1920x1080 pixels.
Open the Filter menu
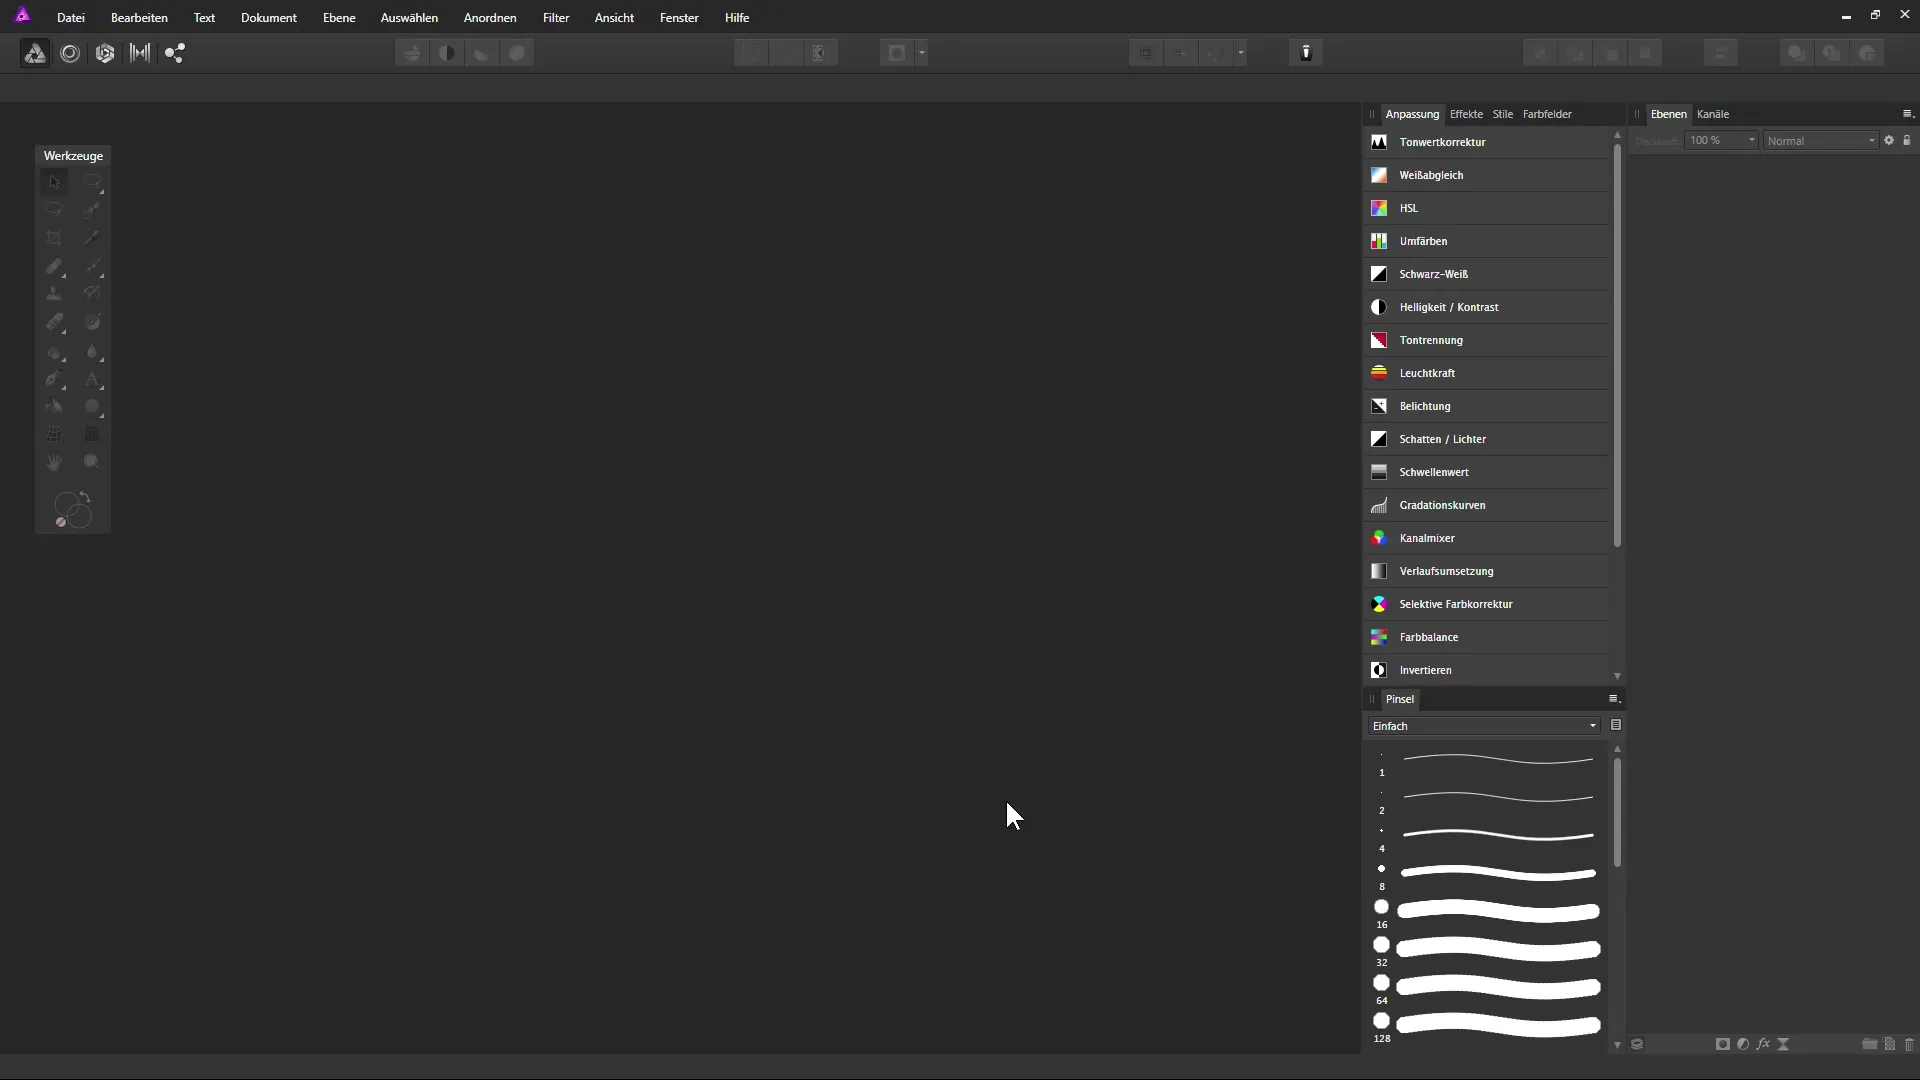[x=556, y=18]
